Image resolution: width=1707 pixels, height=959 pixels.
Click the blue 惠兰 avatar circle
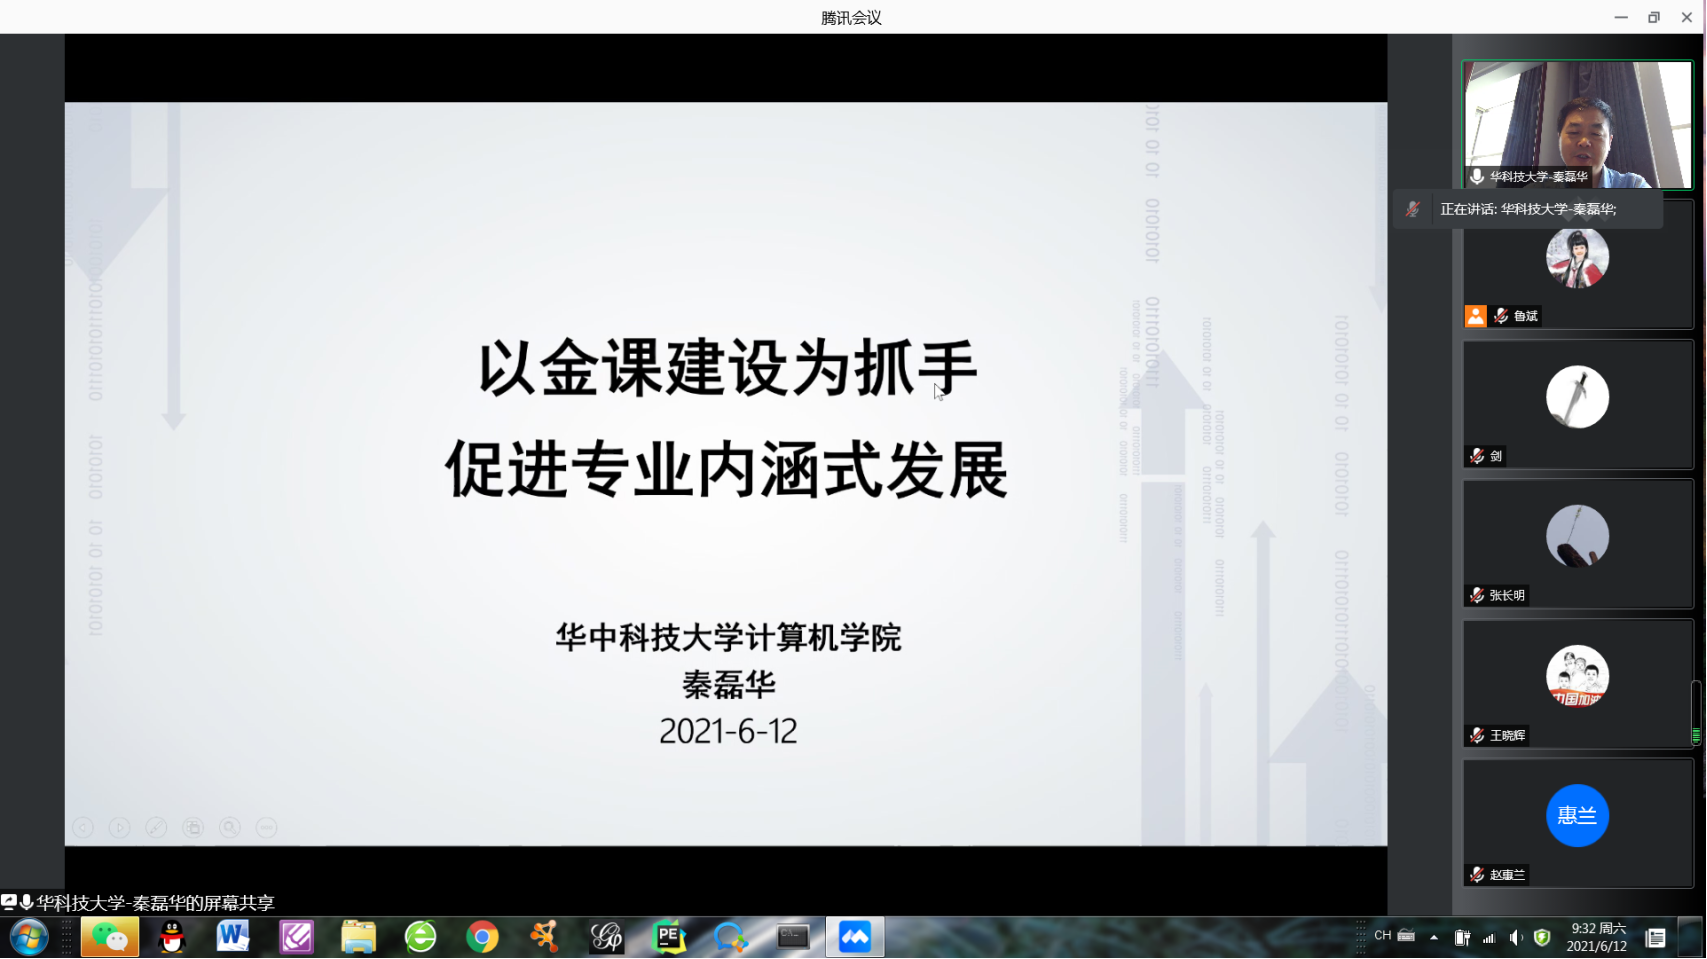click(1577, 816)
